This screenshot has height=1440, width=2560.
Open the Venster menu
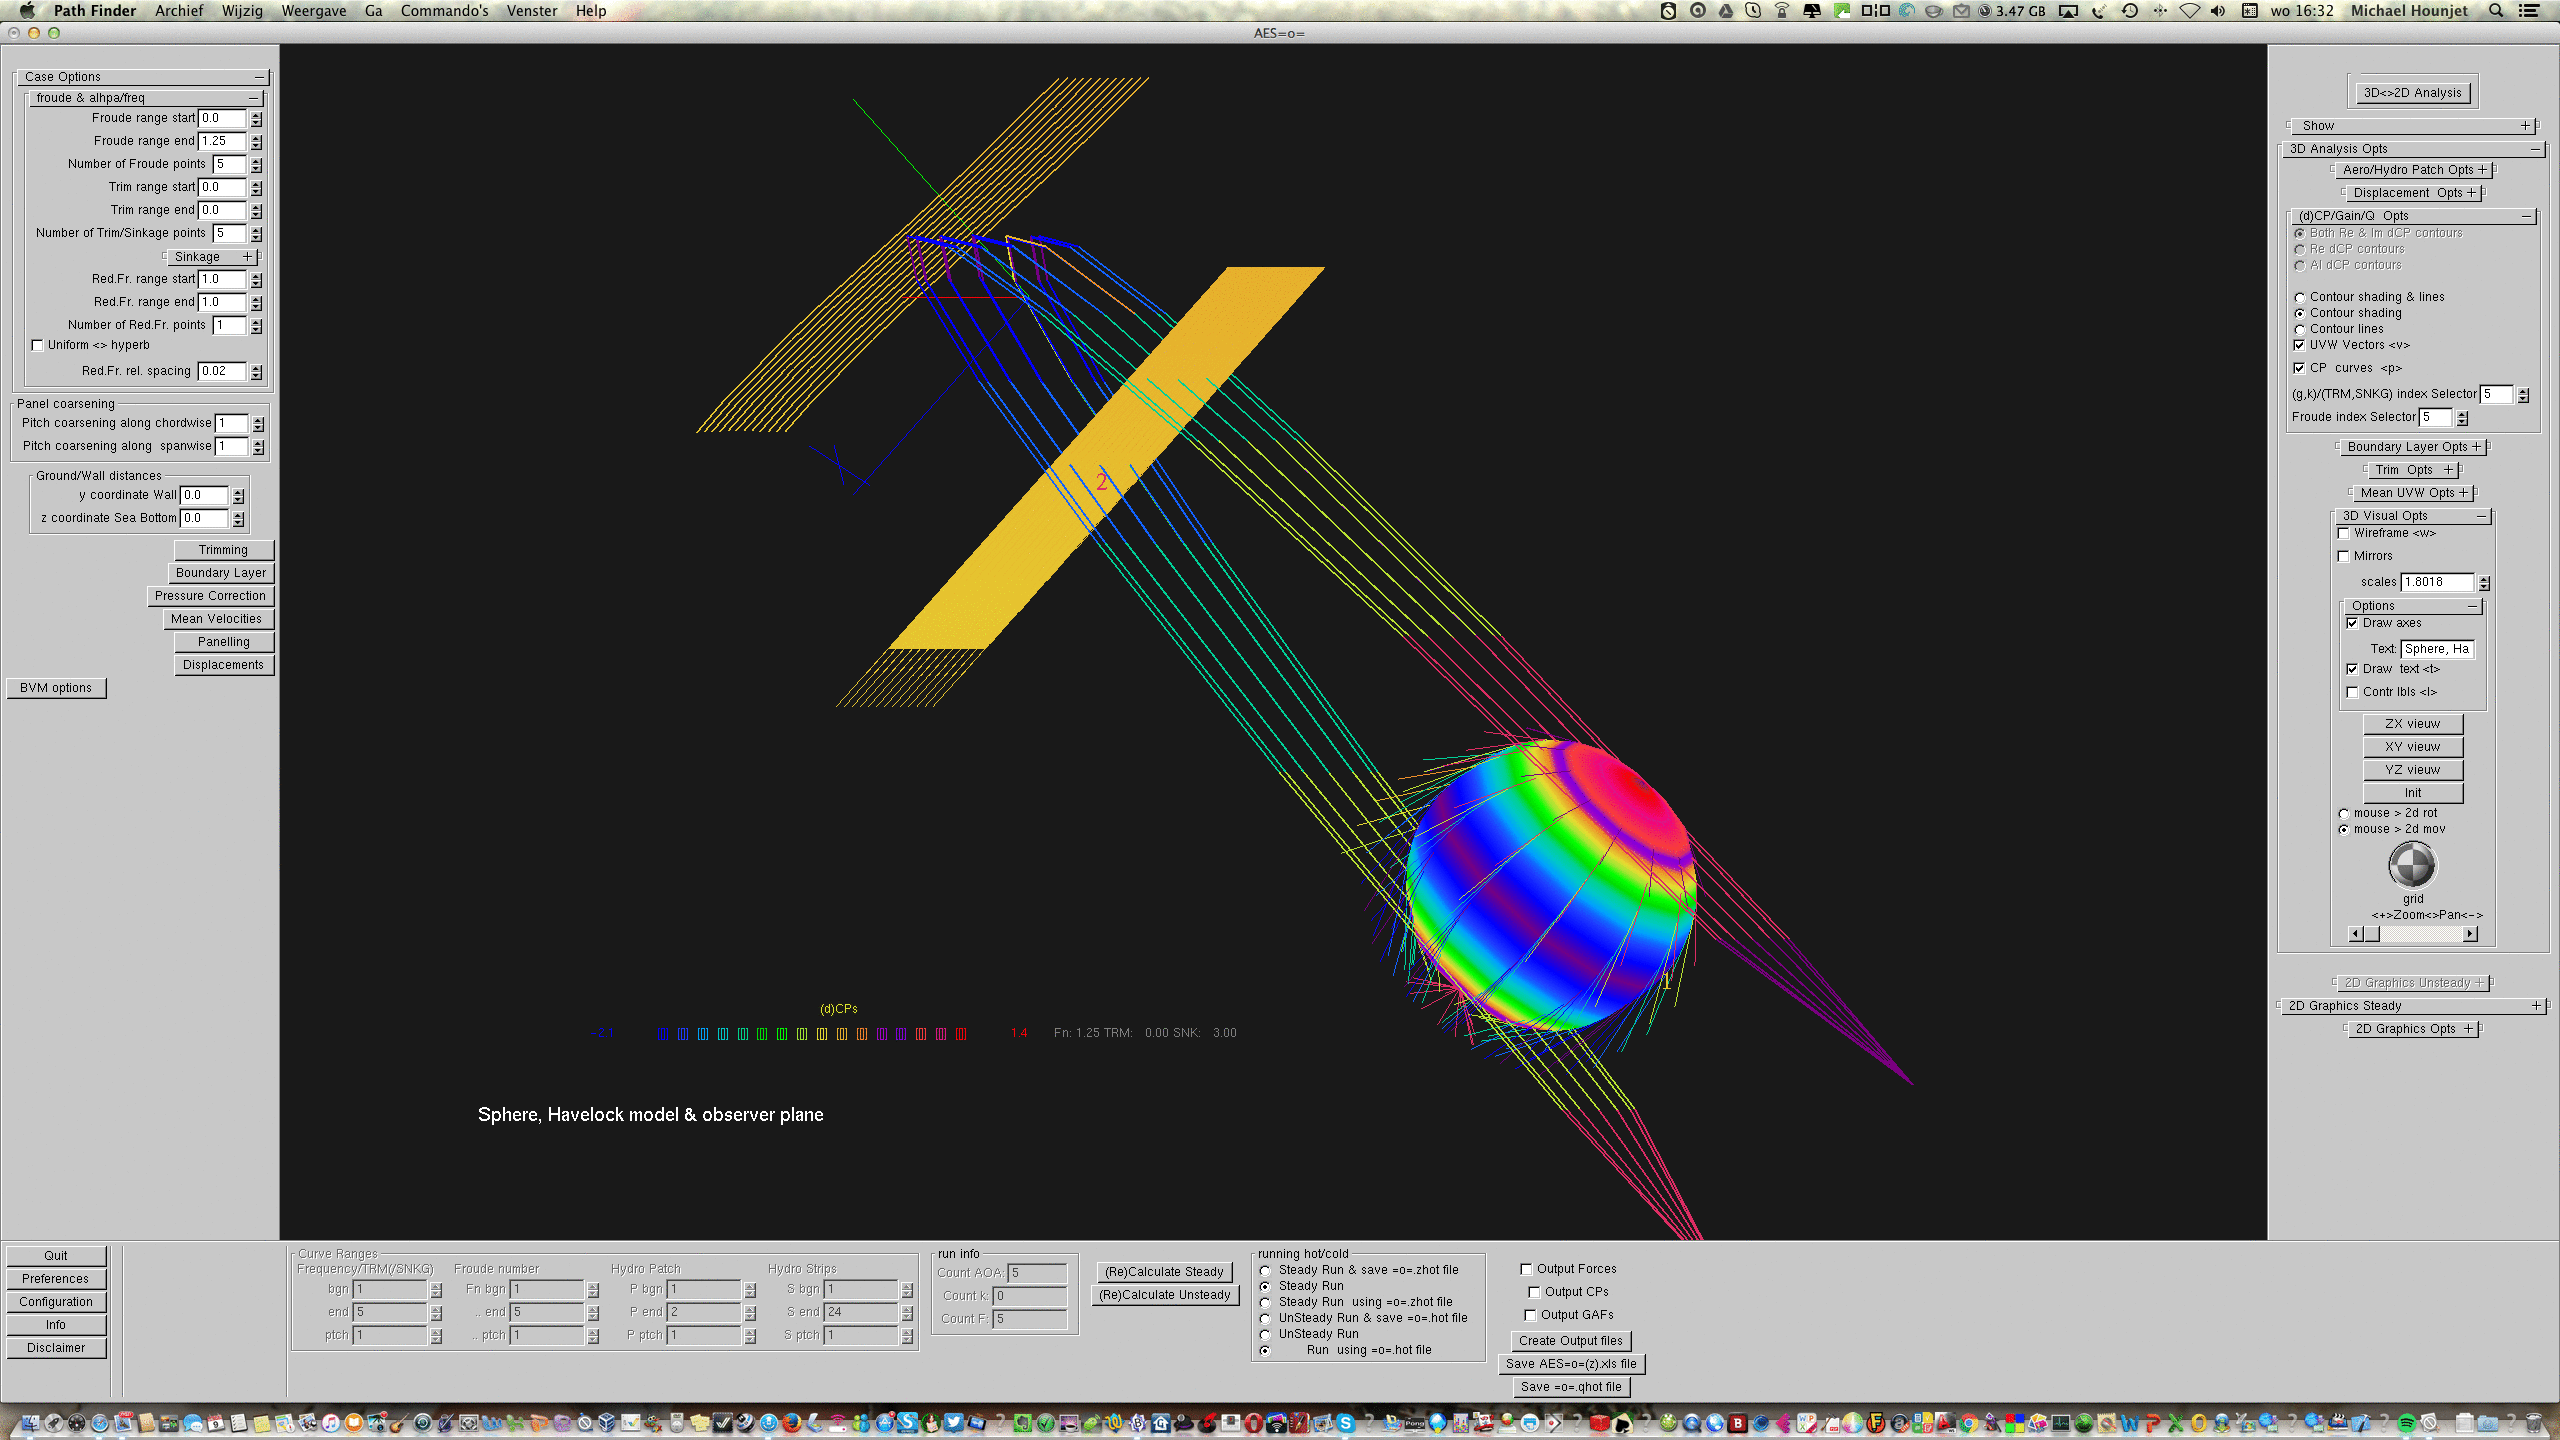(x=532, y=11)
